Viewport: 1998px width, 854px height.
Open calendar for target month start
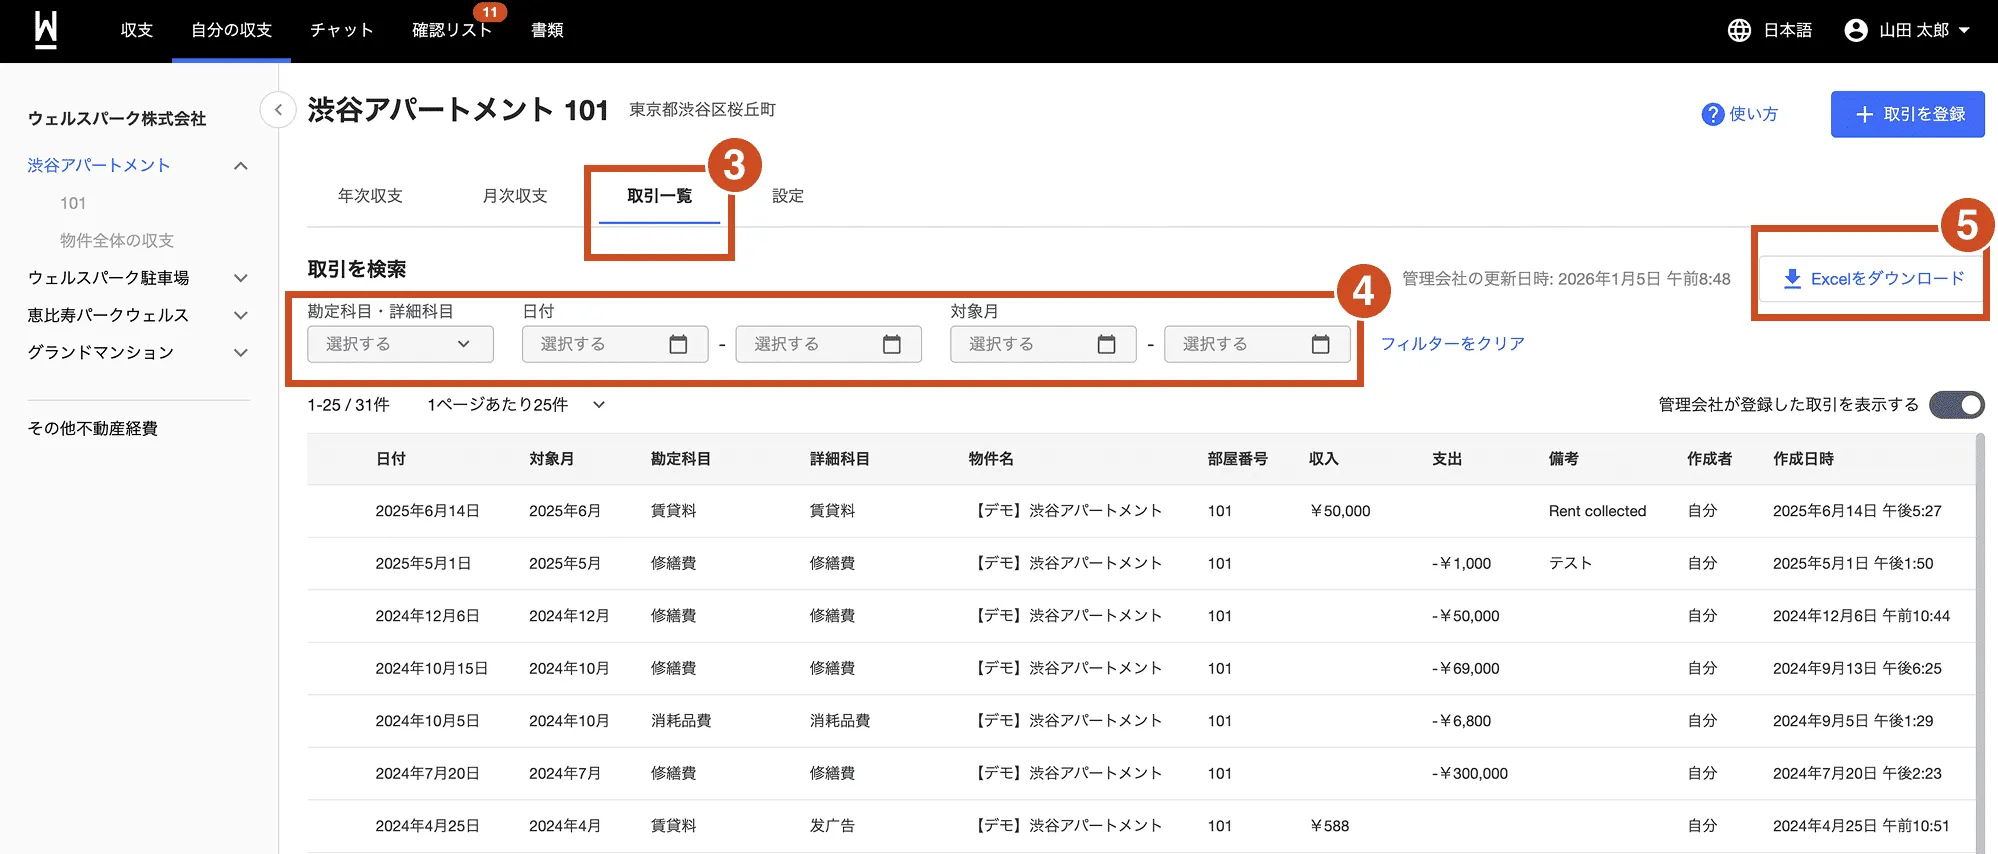pos(1106,344)
